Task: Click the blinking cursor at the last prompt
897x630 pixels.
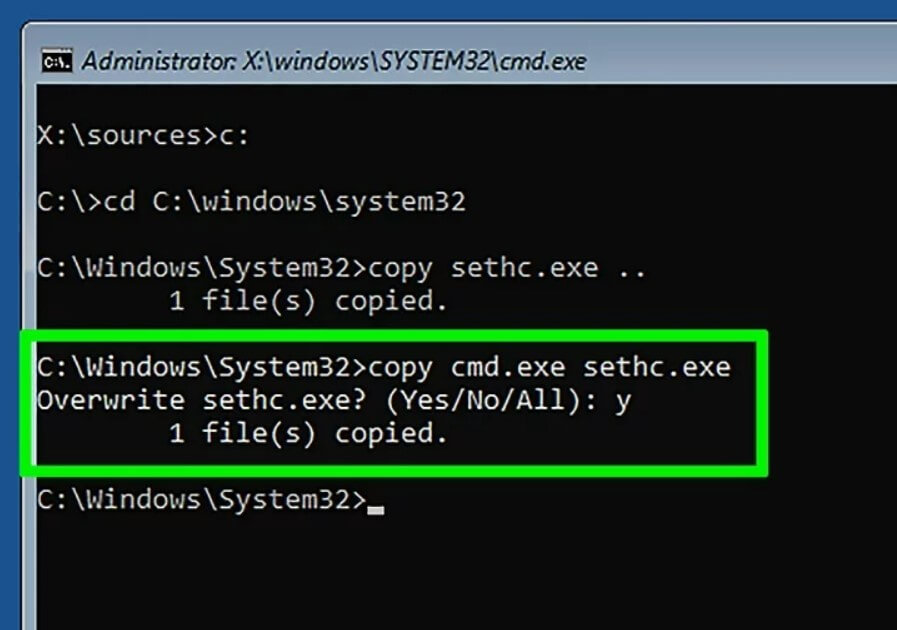Action: click(x=375, y=510)
